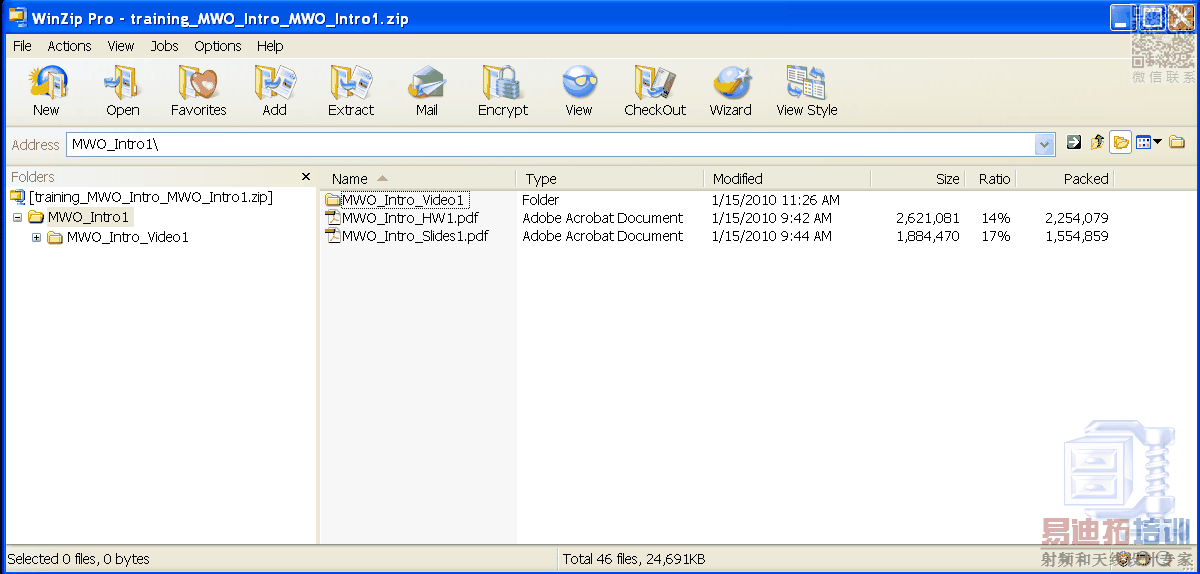Viewport: 1200px width, 574px height.
Task: Open the File menu
Action: pyautogui.click(x=22, y=46)
